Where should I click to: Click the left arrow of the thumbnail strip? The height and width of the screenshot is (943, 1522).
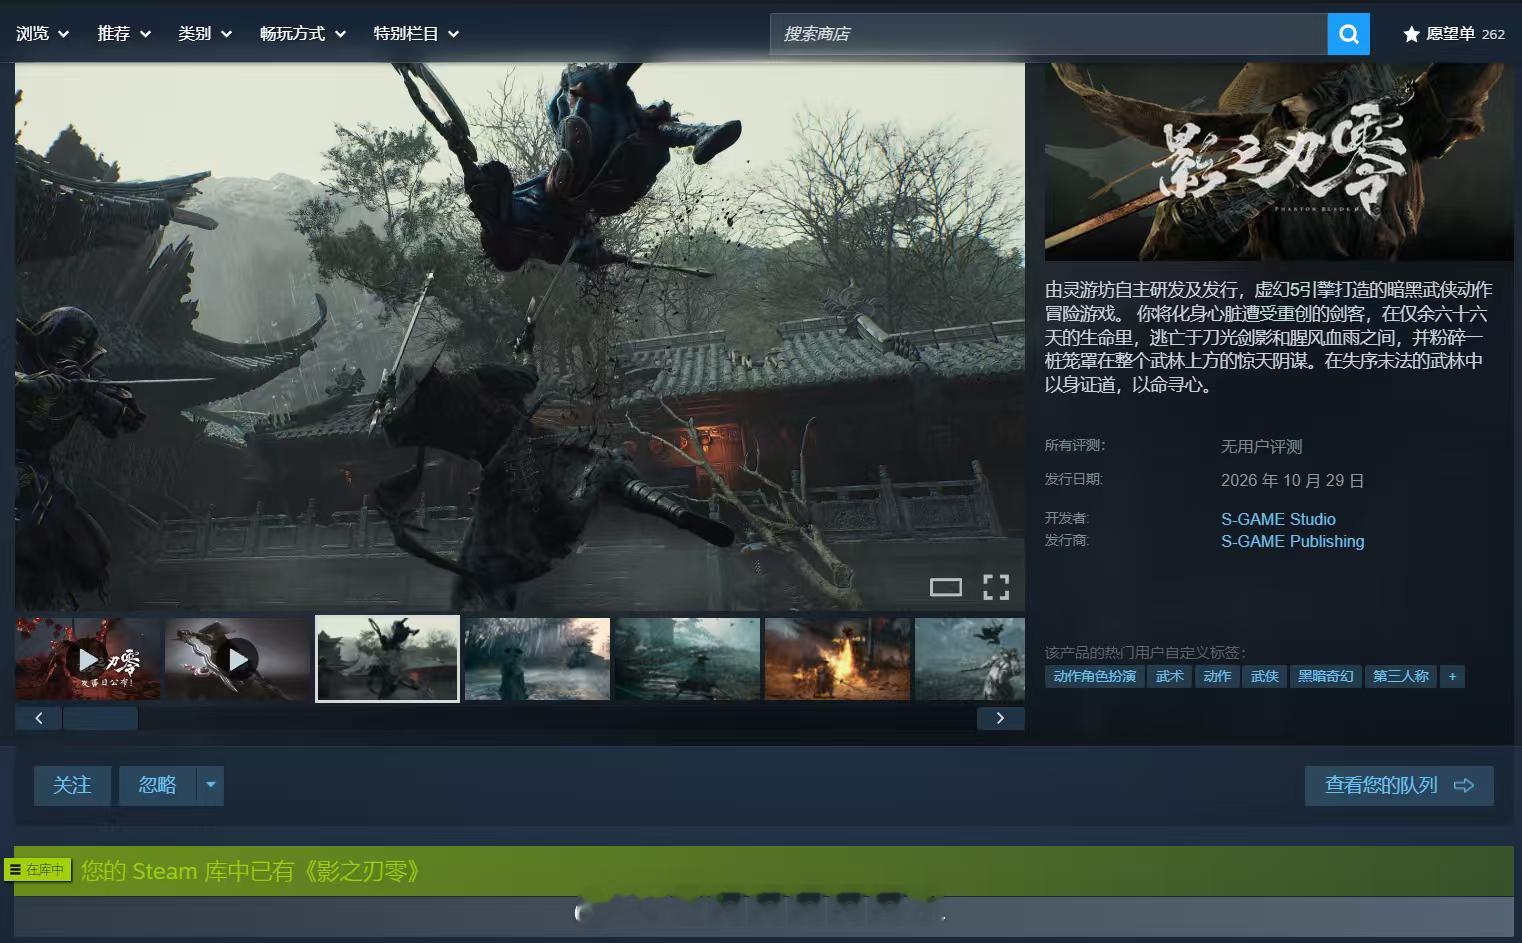39,718
